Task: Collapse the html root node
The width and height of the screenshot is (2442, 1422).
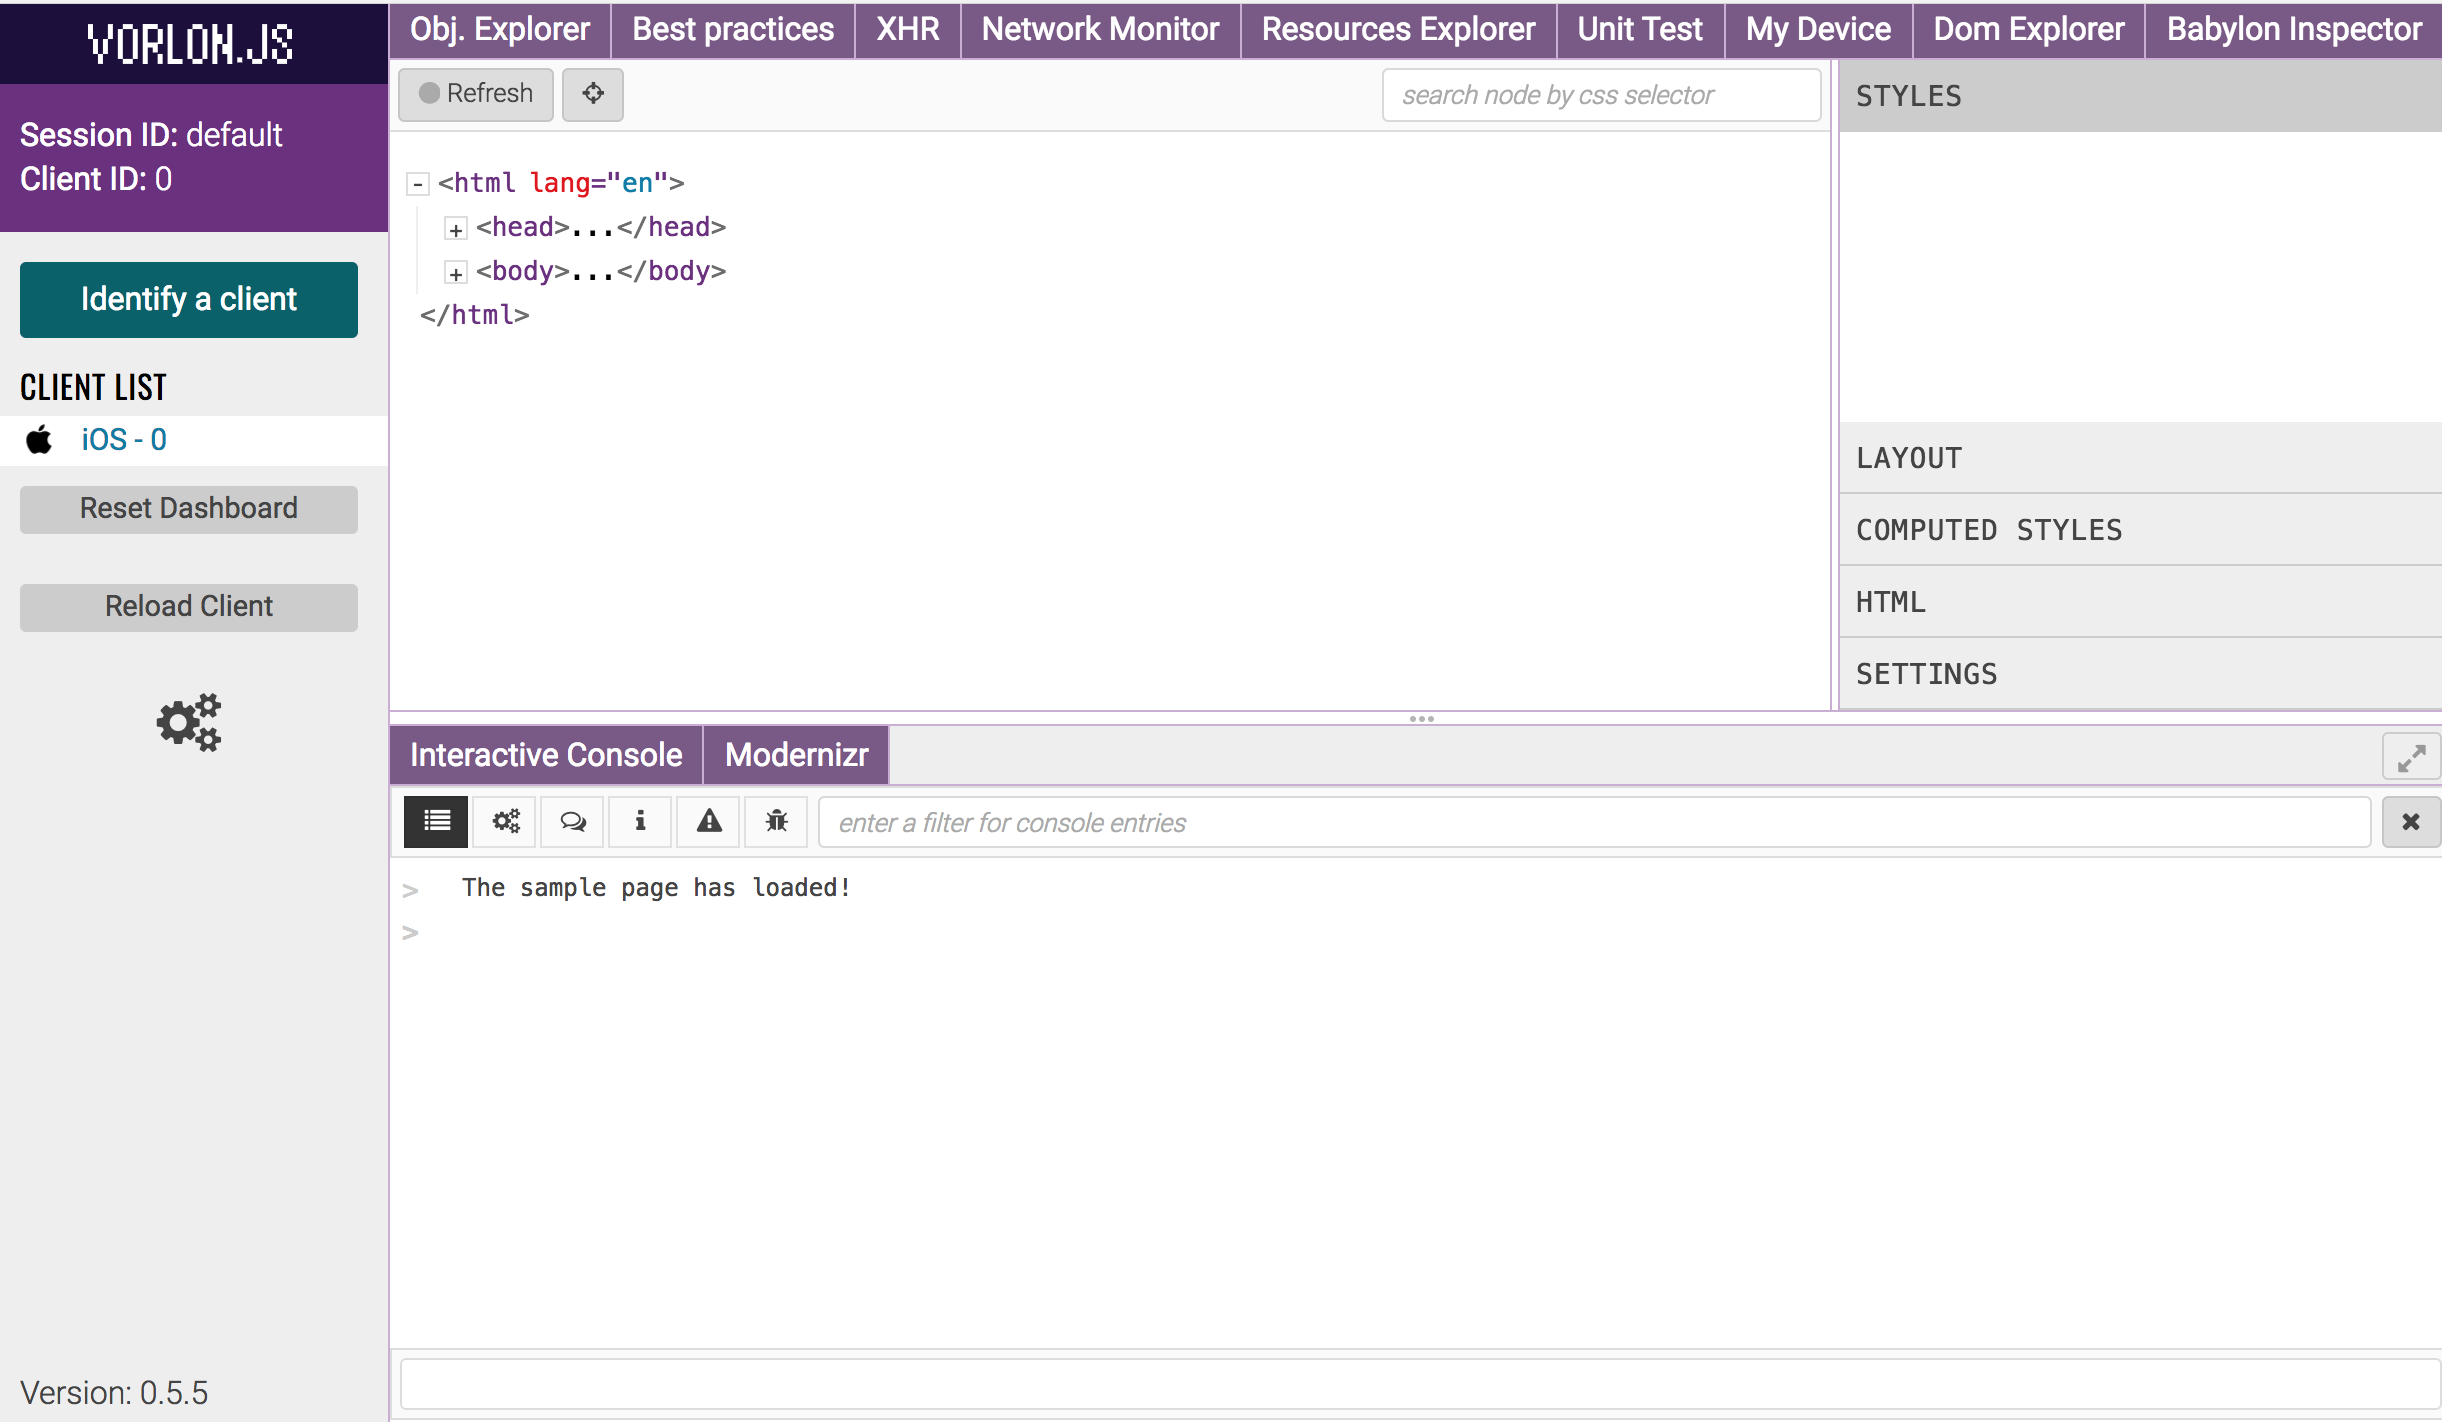Action: [x=419, y=184]
